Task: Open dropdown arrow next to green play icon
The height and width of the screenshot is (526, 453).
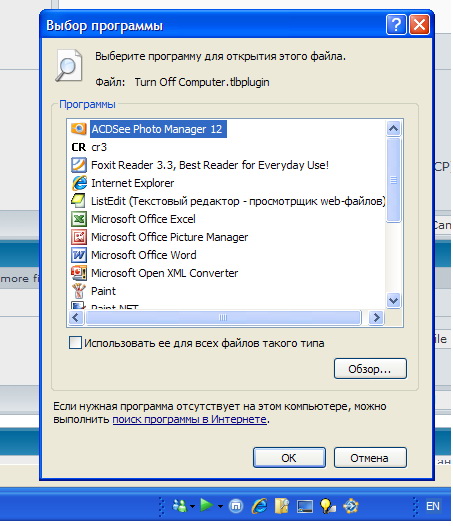Action: click(220, 506)
